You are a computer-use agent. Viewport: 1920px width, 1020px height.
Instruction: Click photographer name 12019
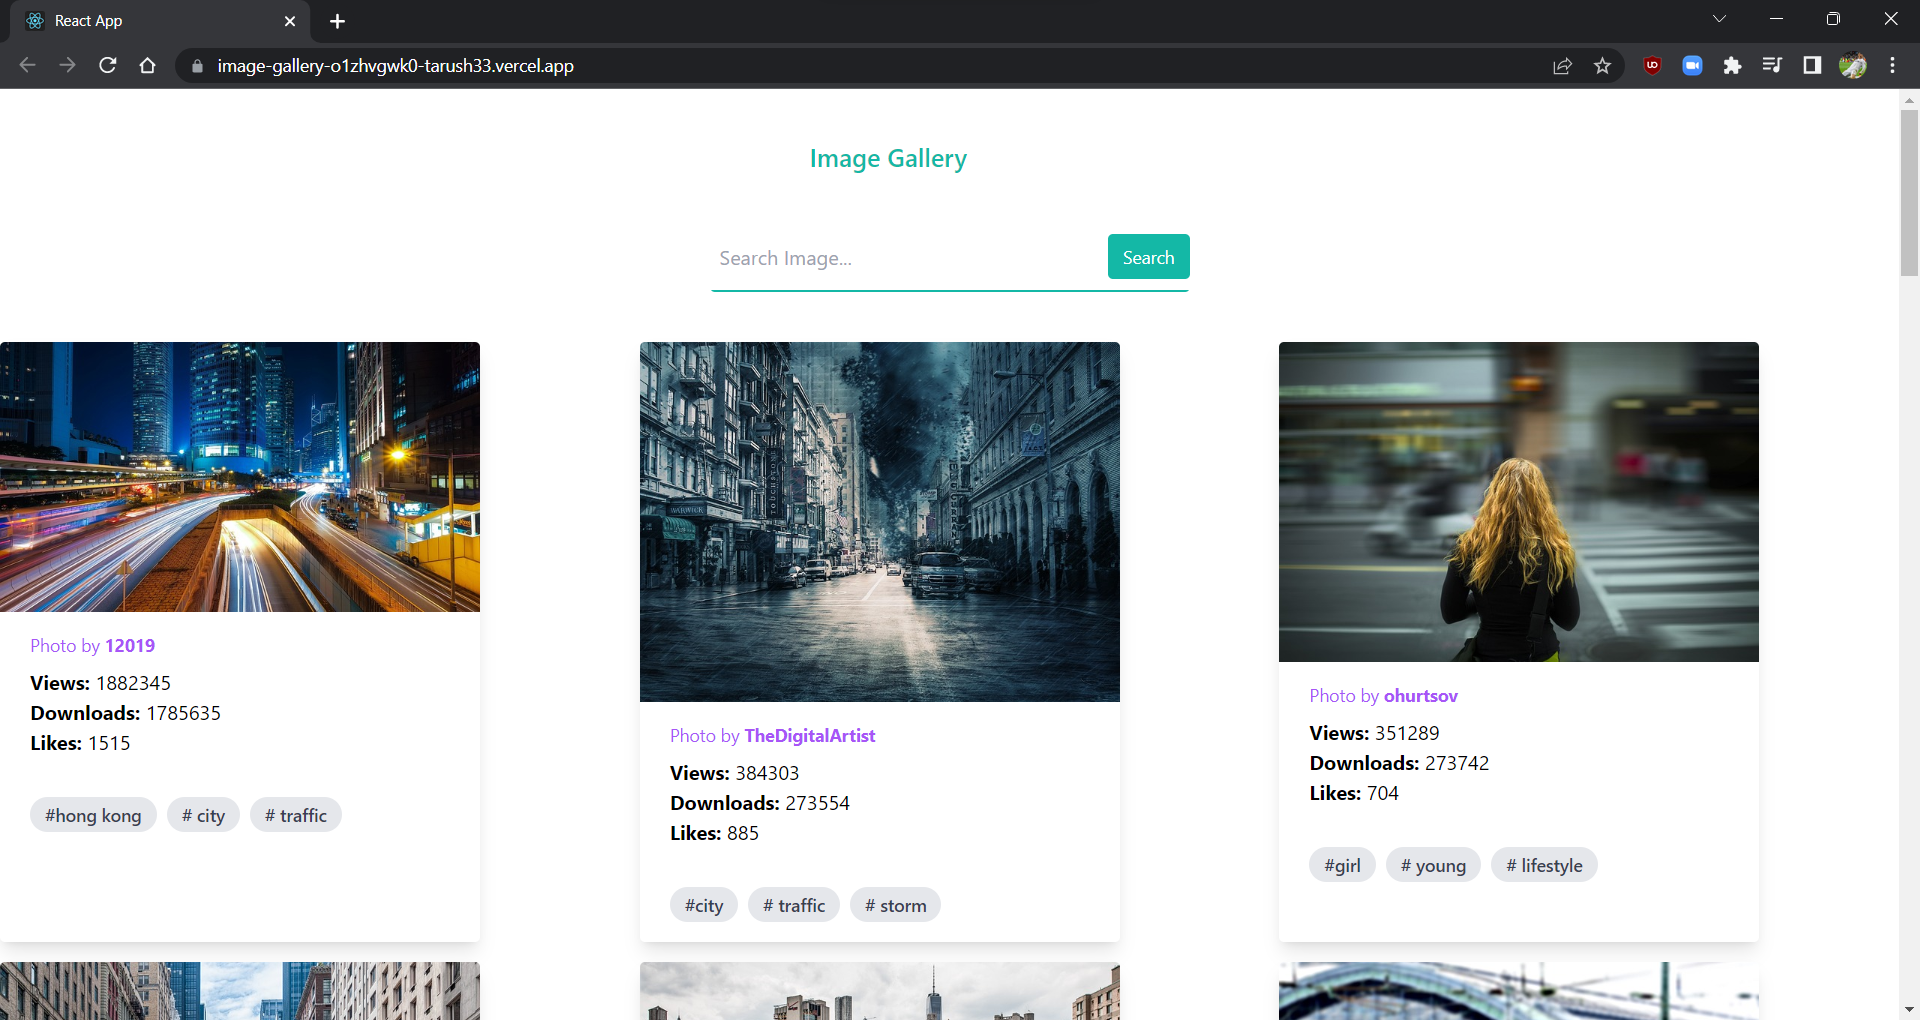tap(130, 646)
